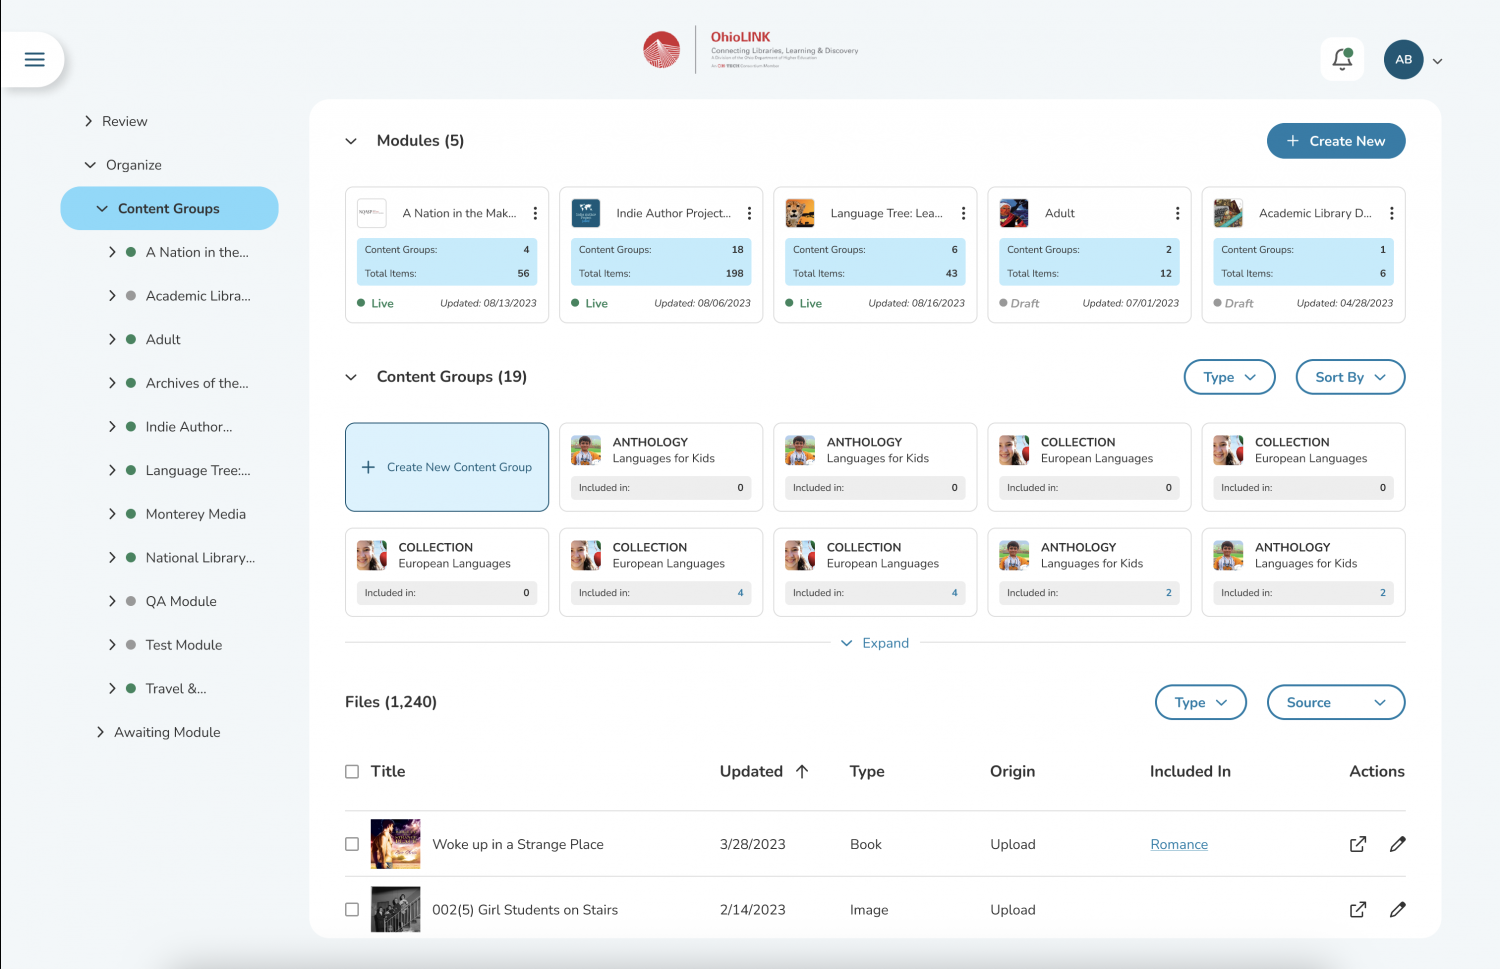Open three-dot menu on Adult module
This screenshot has width=1500, height=969.
tap(1177, 213)
